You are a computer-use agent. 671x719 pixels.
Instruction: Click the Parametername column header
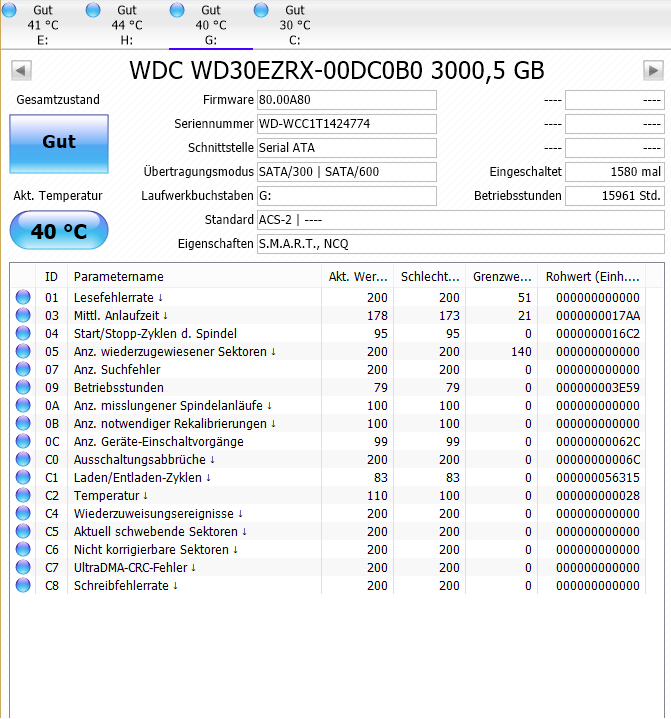pos(194,277)
